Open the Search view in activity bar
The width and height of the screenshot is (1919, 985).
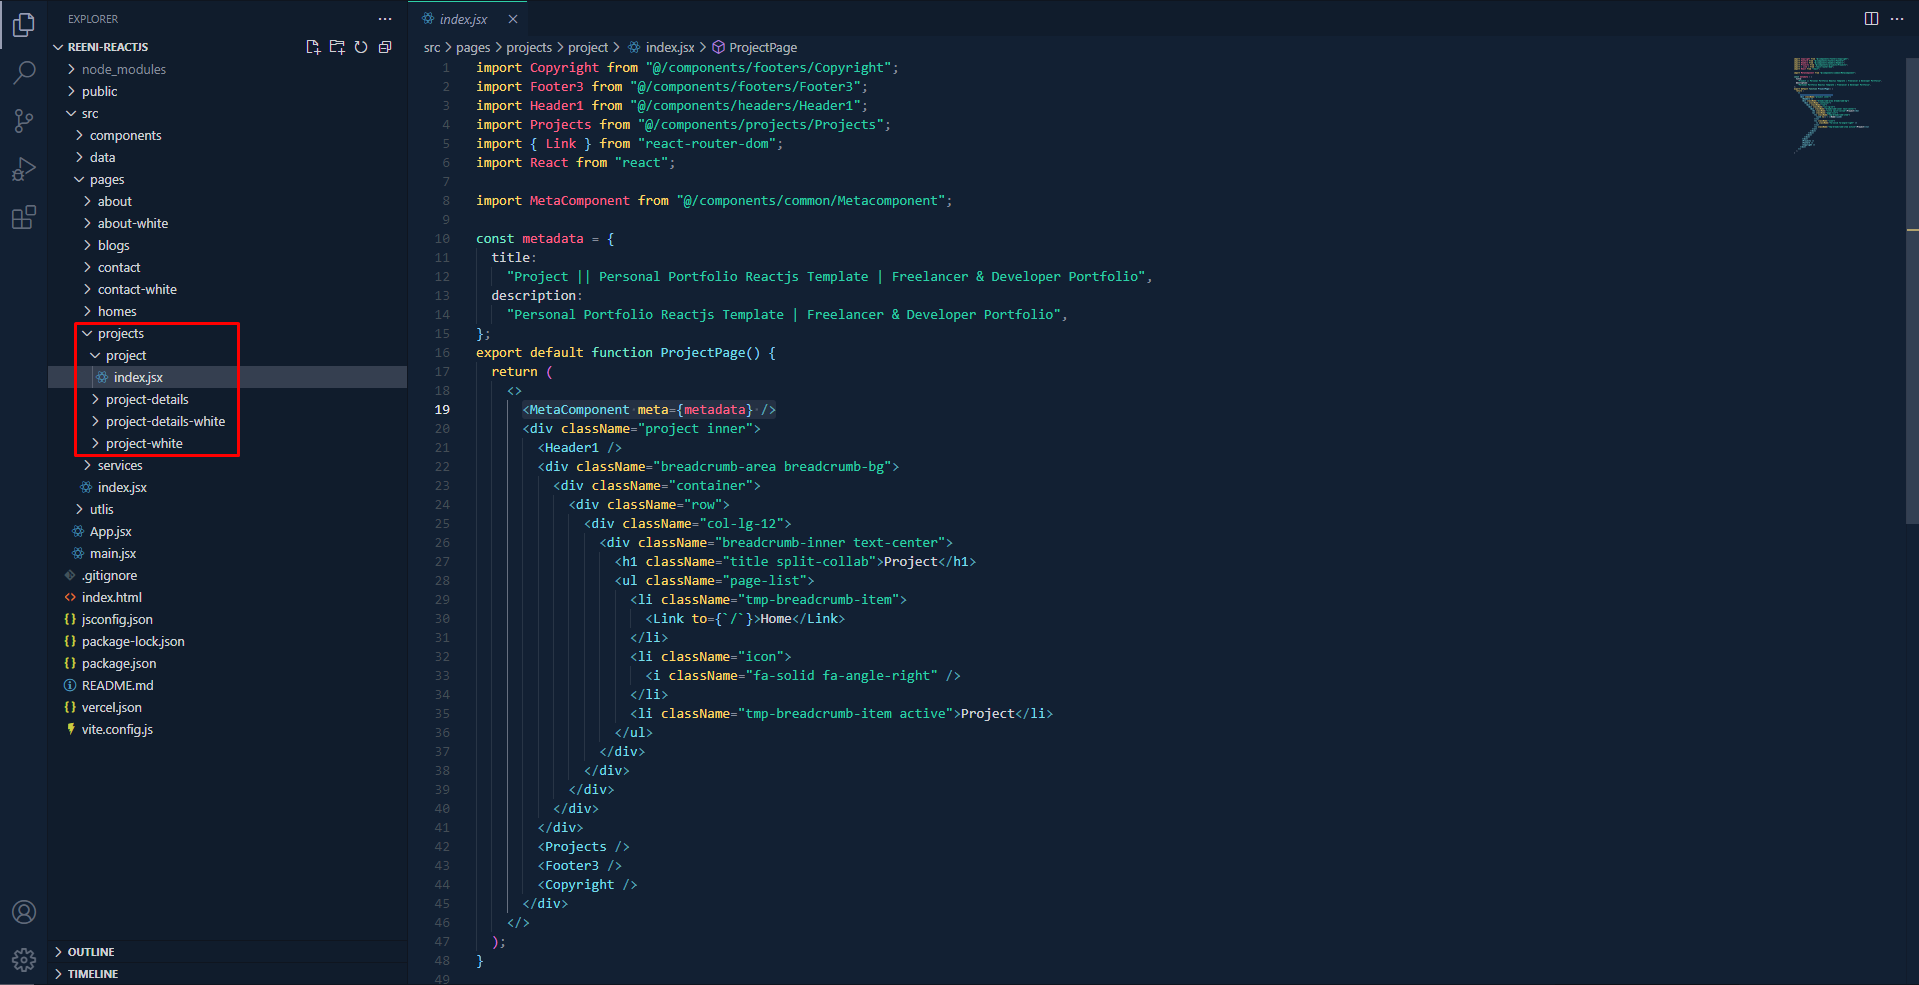(x=24, y=72)
